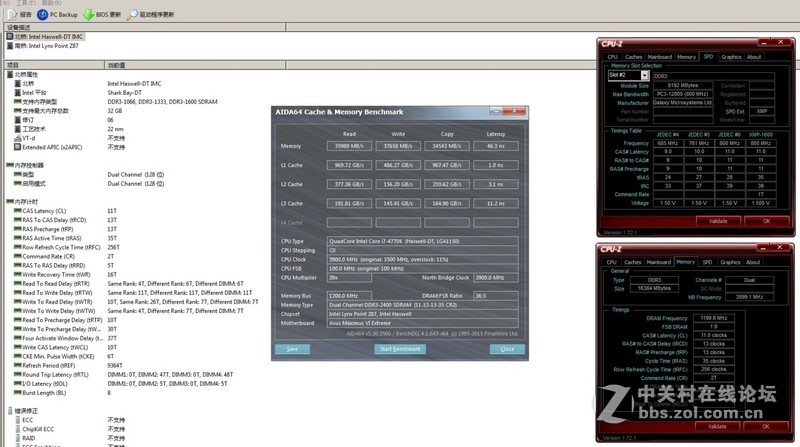Open 驱动程序更新 driver update tool
The image size is (800, 447).
point(151,15)
